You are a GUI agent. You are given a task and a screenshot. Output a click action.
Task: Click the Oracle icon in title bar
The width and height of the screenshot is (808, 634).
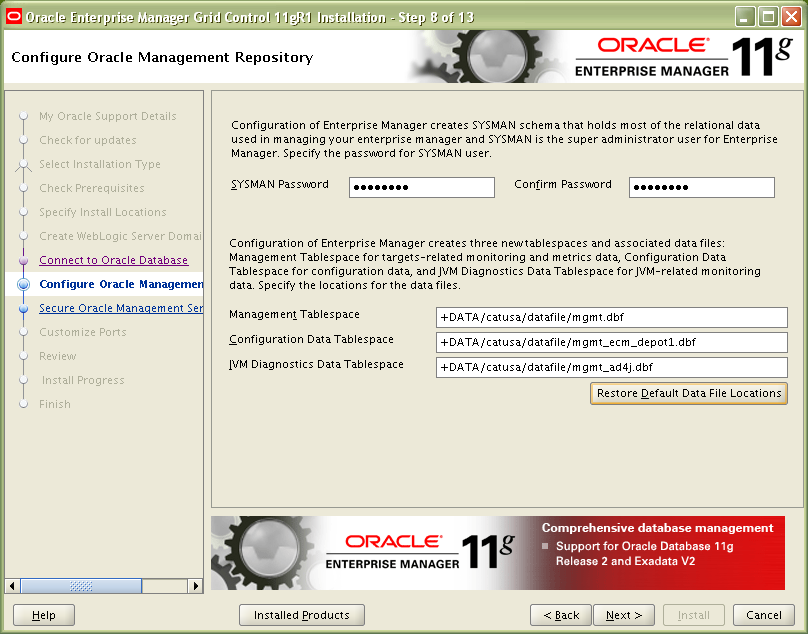pyautogui.click(x=13, y=16)
